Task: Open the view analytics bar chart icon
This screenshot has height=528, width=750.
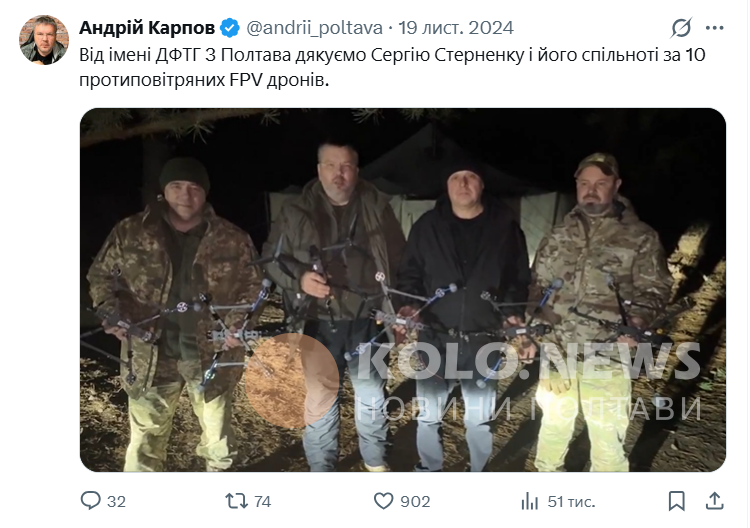Action: click(x=529, y=501)
